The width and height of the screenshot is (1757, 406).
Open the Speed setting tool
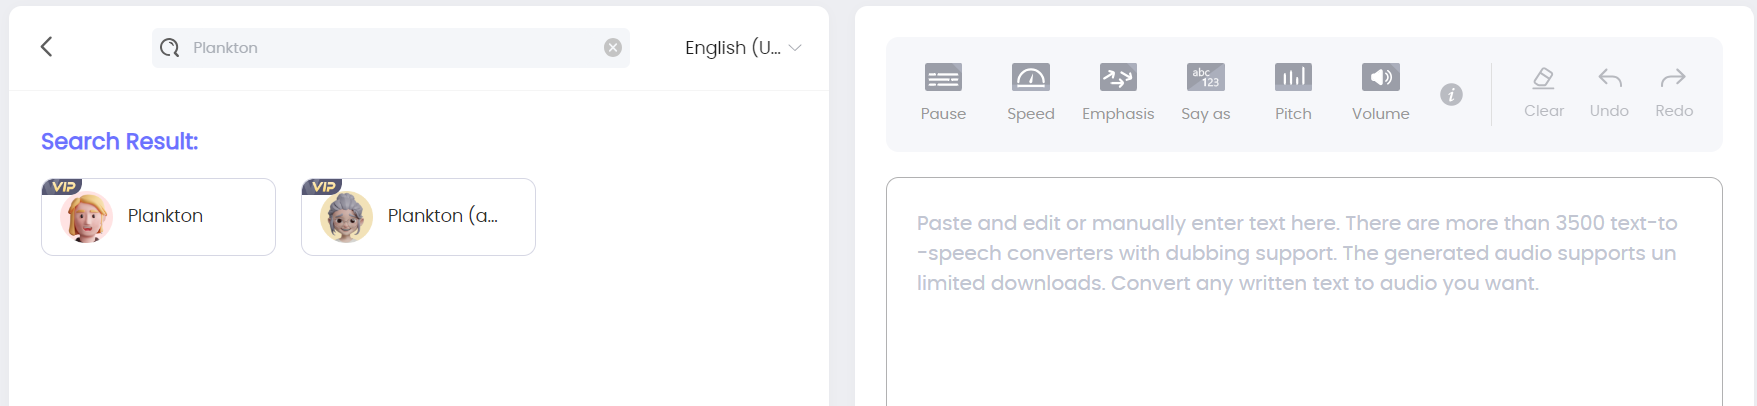click(x=1030, y=92)
